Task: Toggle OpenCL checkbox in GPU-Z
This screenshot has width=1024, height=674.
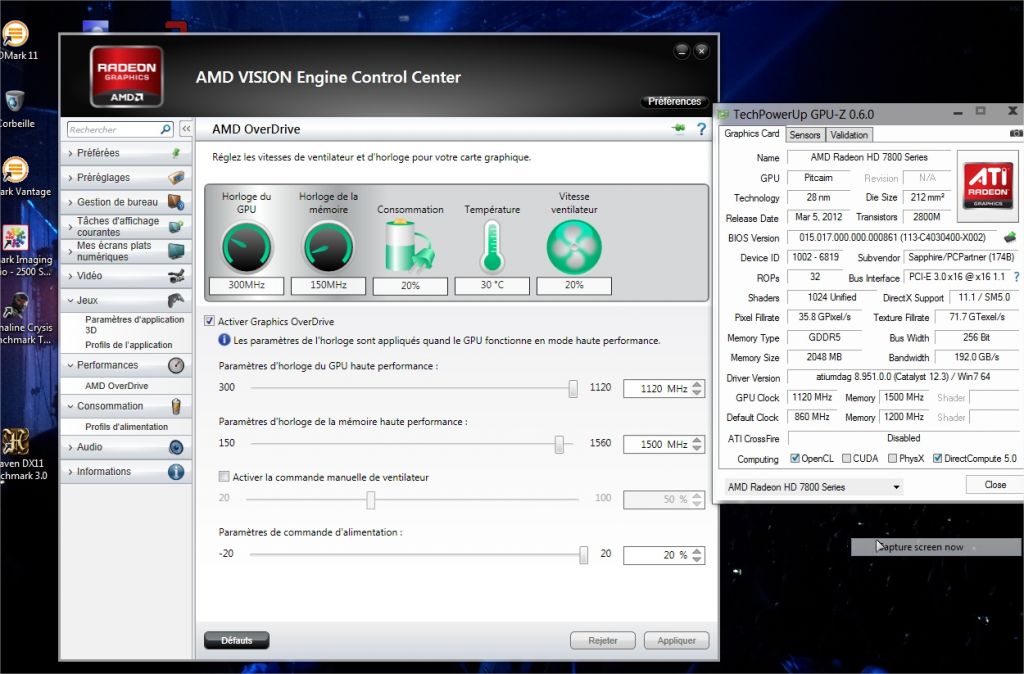Action: tap(795, 458)
